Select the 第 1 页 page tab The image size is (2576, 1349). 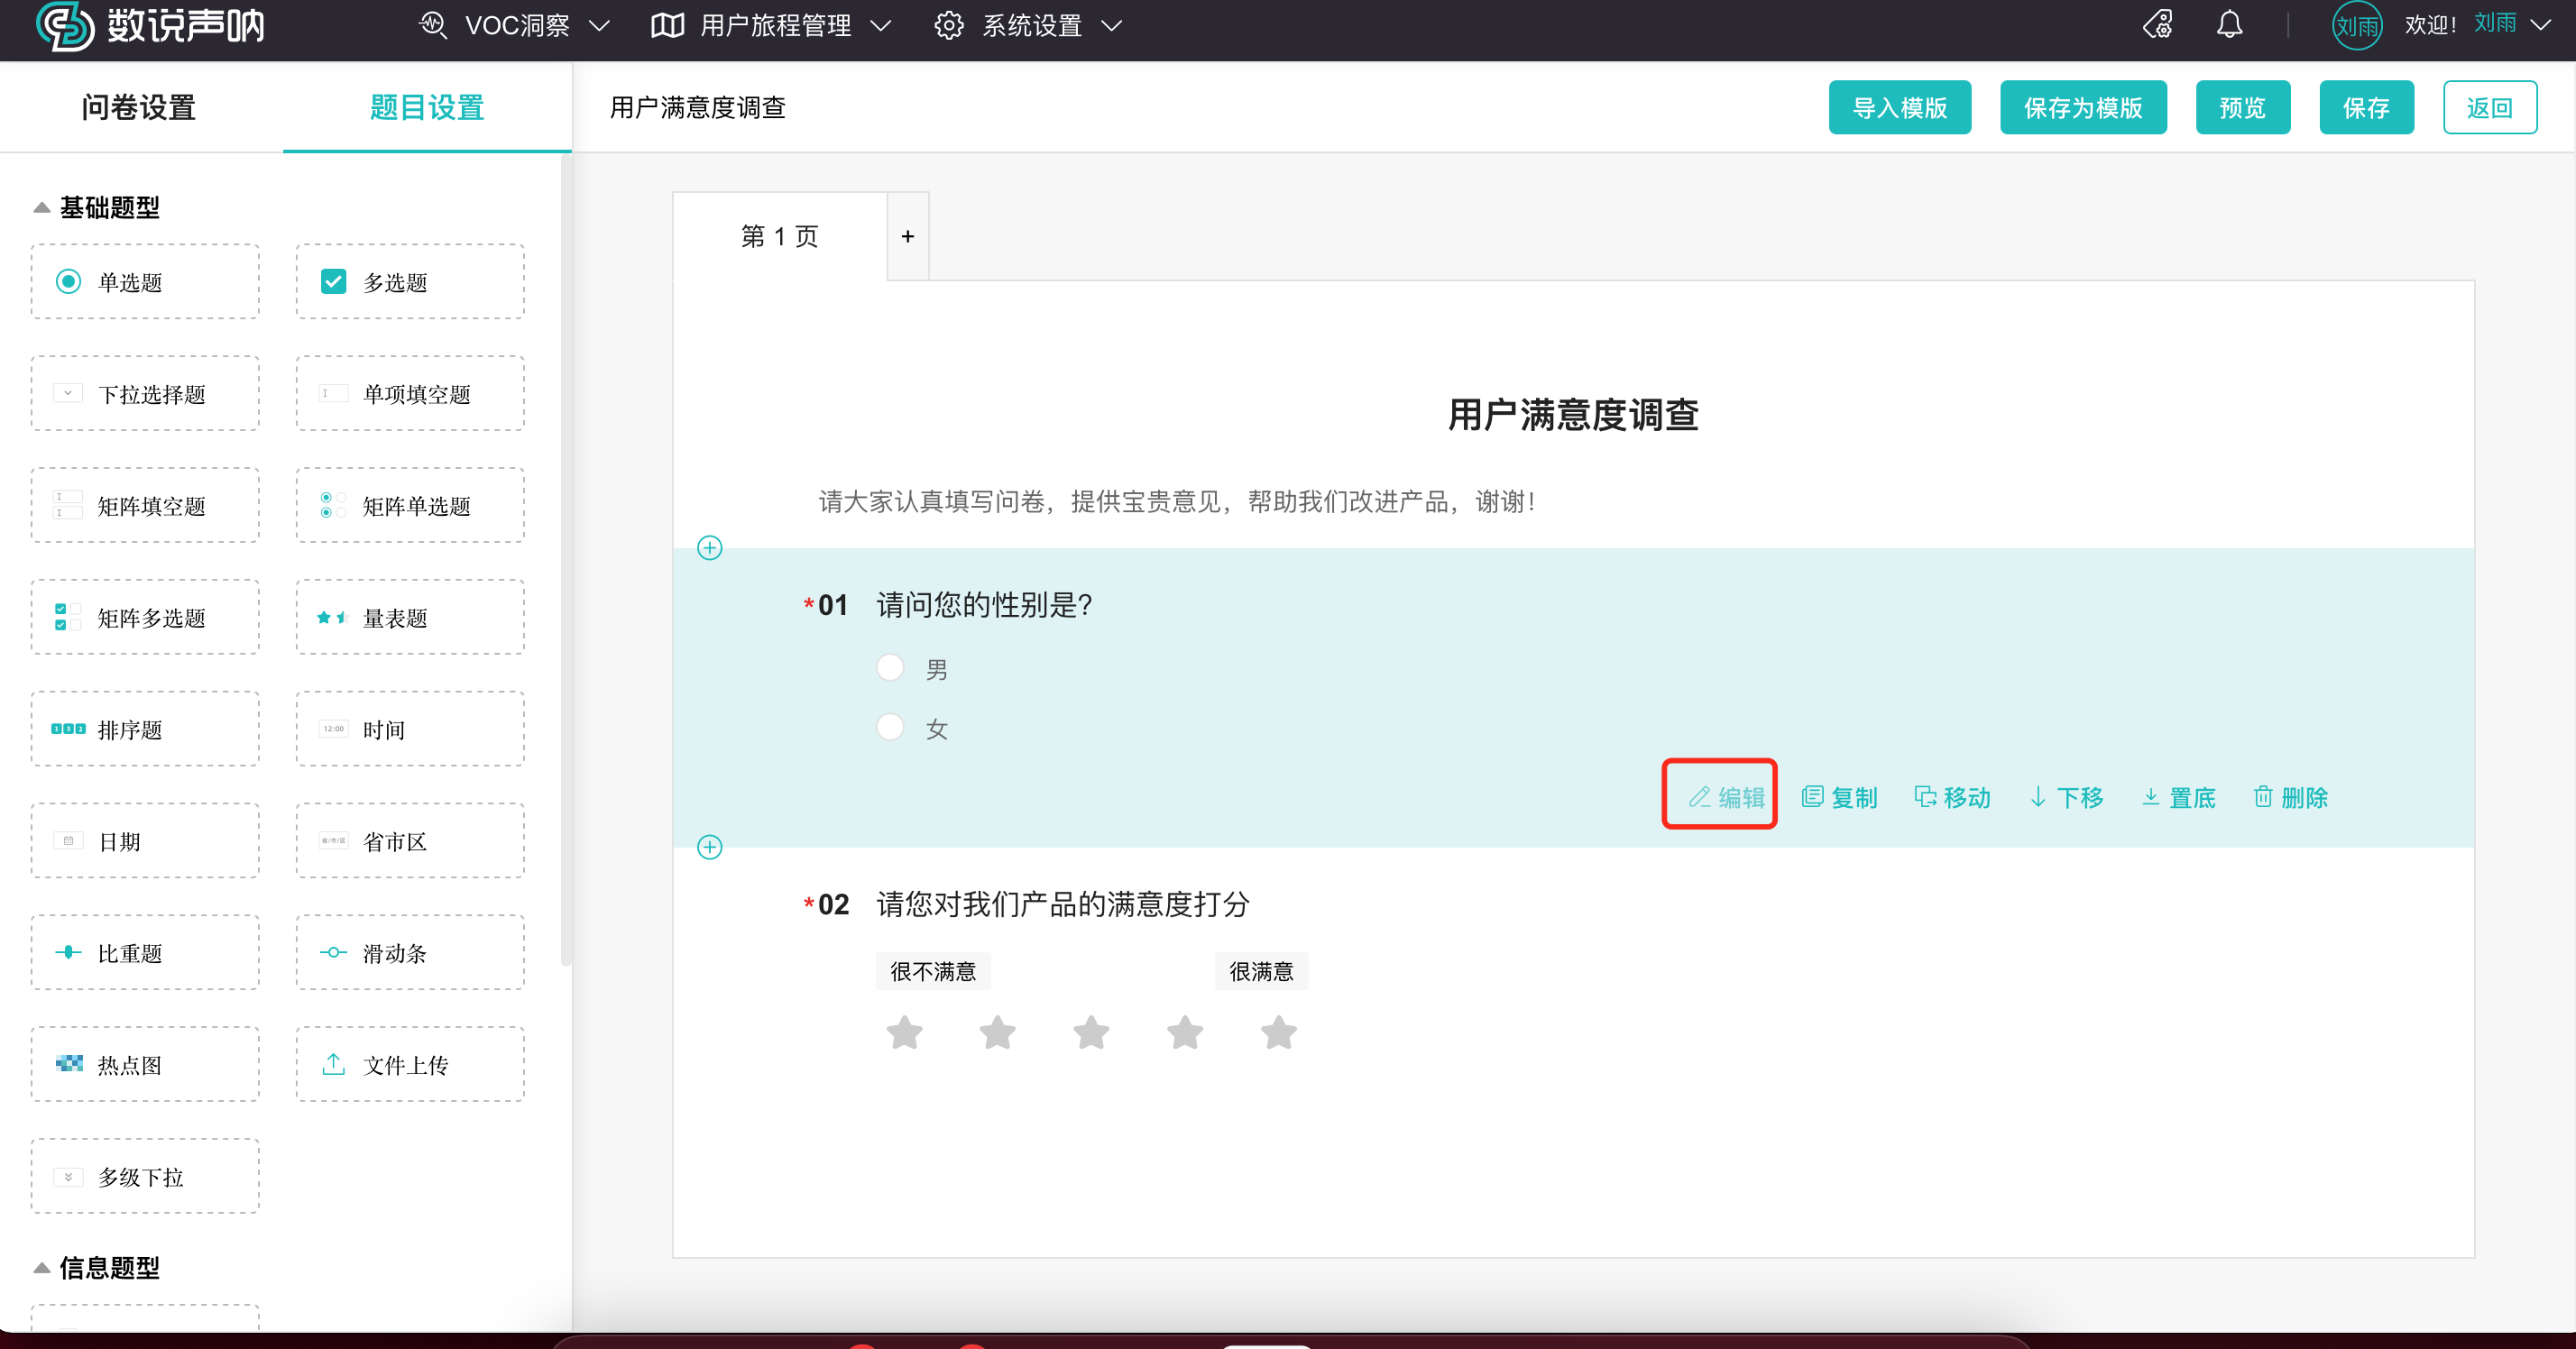tap(780, 237)
